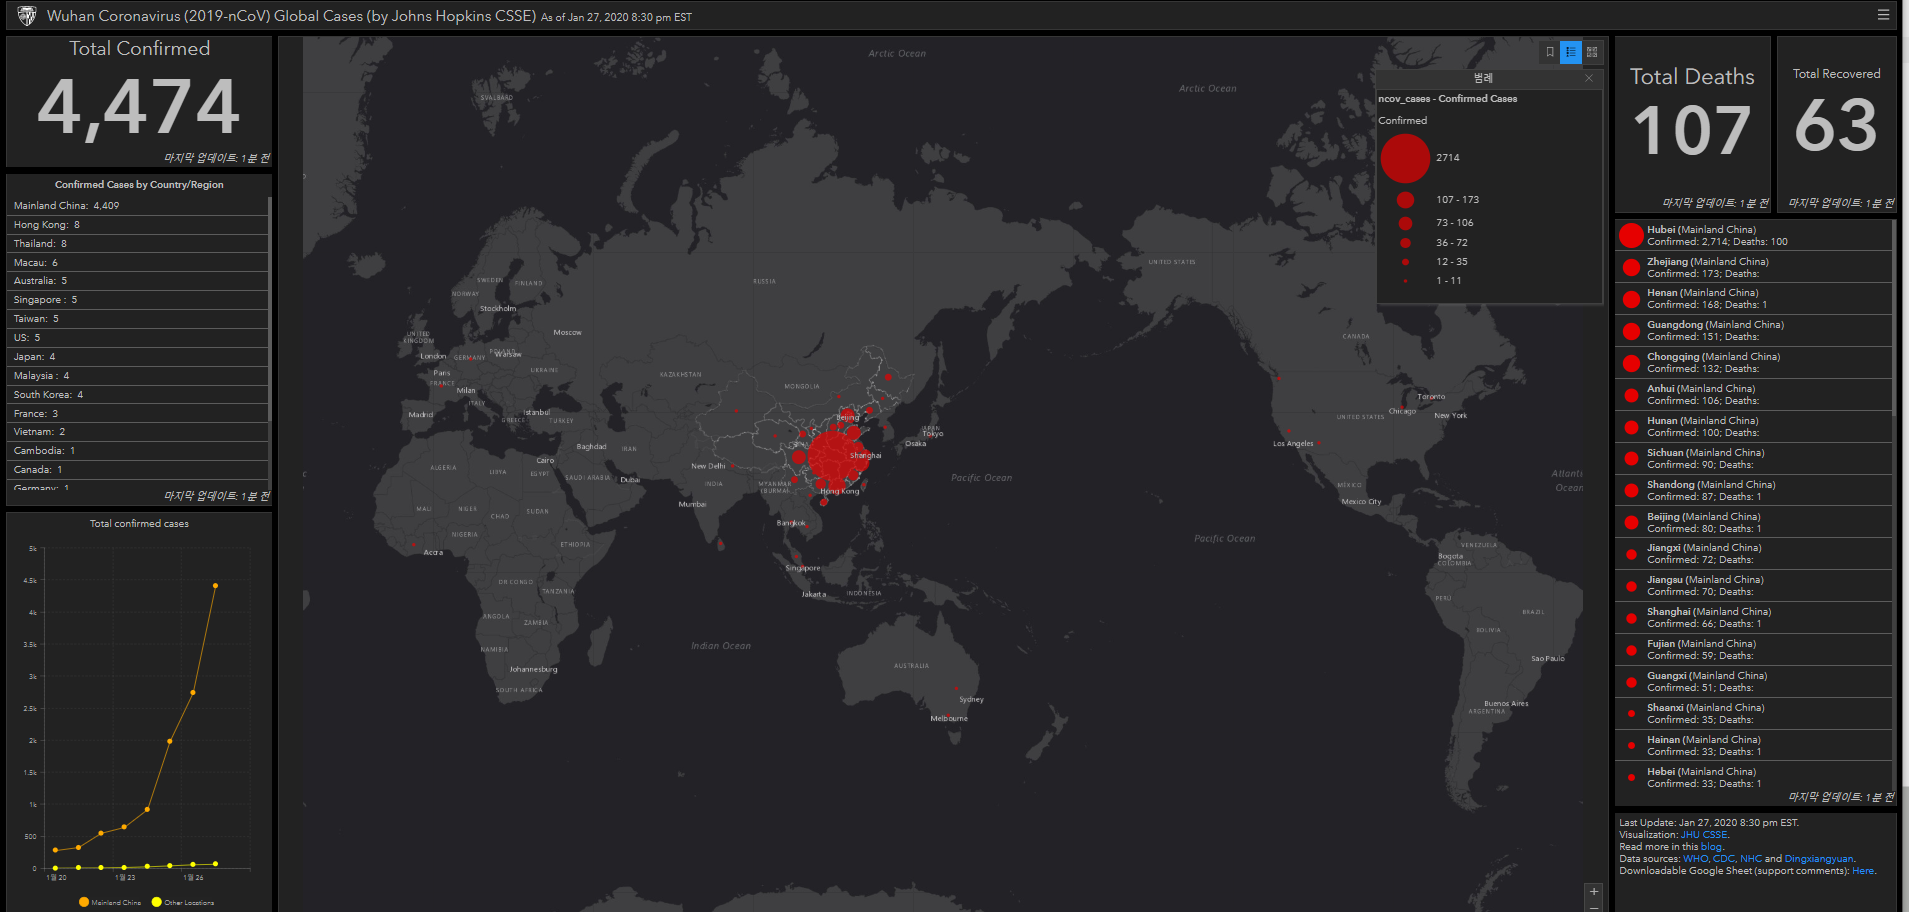Screen dimensions: 1909x912
Task: Select the Zhejiang province row
Action: 1753,268
